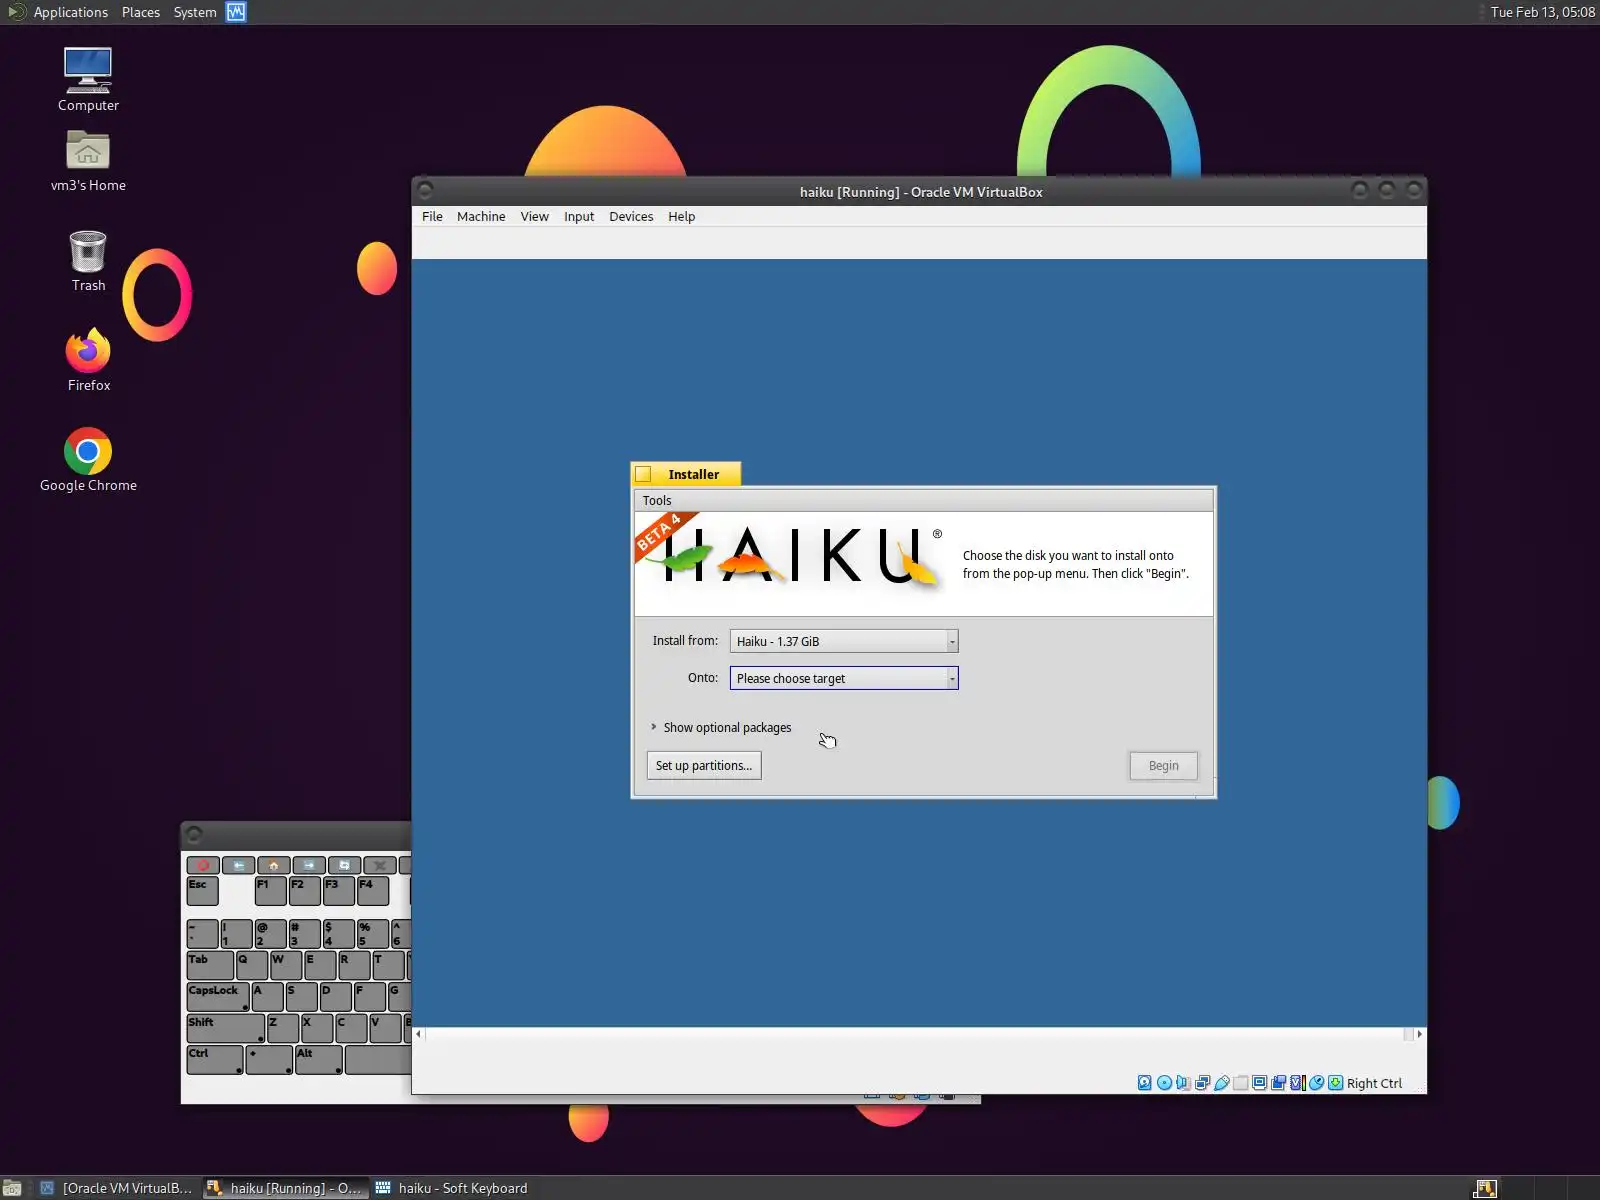Viewport: 1600px width, 1200px height.
Task: Click the notification tray icon in bottom panel
Action: tap(1485, 1189)
